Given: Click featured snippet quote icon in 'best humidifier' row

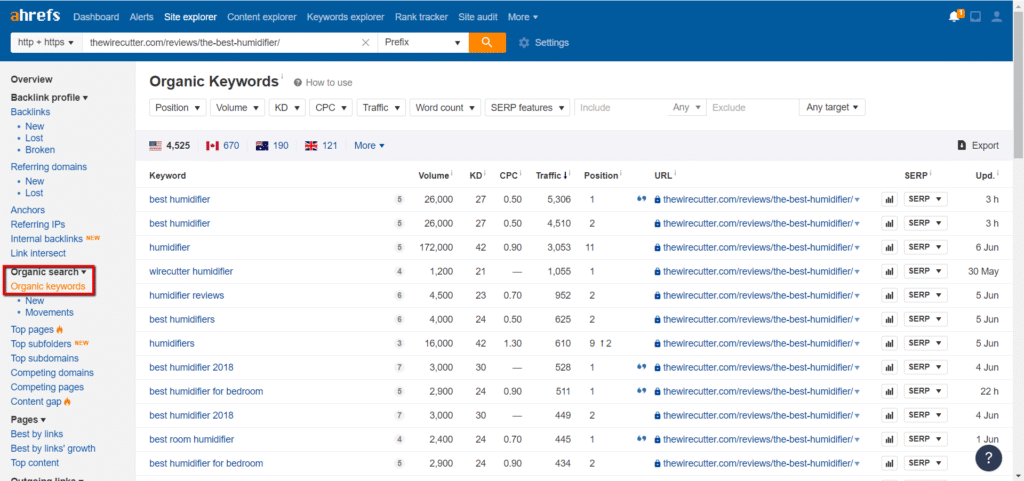Looking at the screenshot, I should pyautogui.click(x=641, y=199).
